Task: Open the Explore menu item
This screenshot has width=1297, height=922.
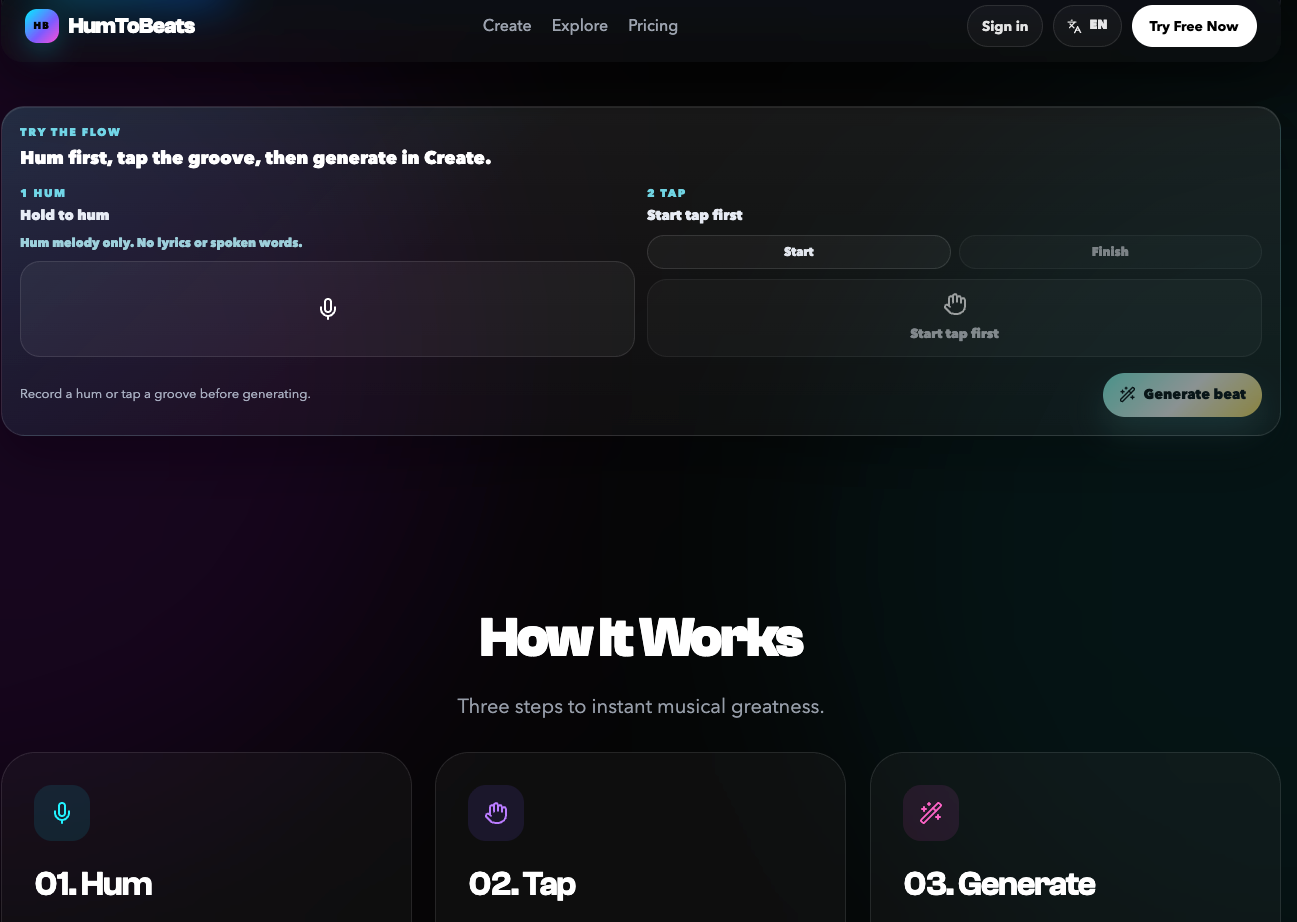Action: click(580, 26)
